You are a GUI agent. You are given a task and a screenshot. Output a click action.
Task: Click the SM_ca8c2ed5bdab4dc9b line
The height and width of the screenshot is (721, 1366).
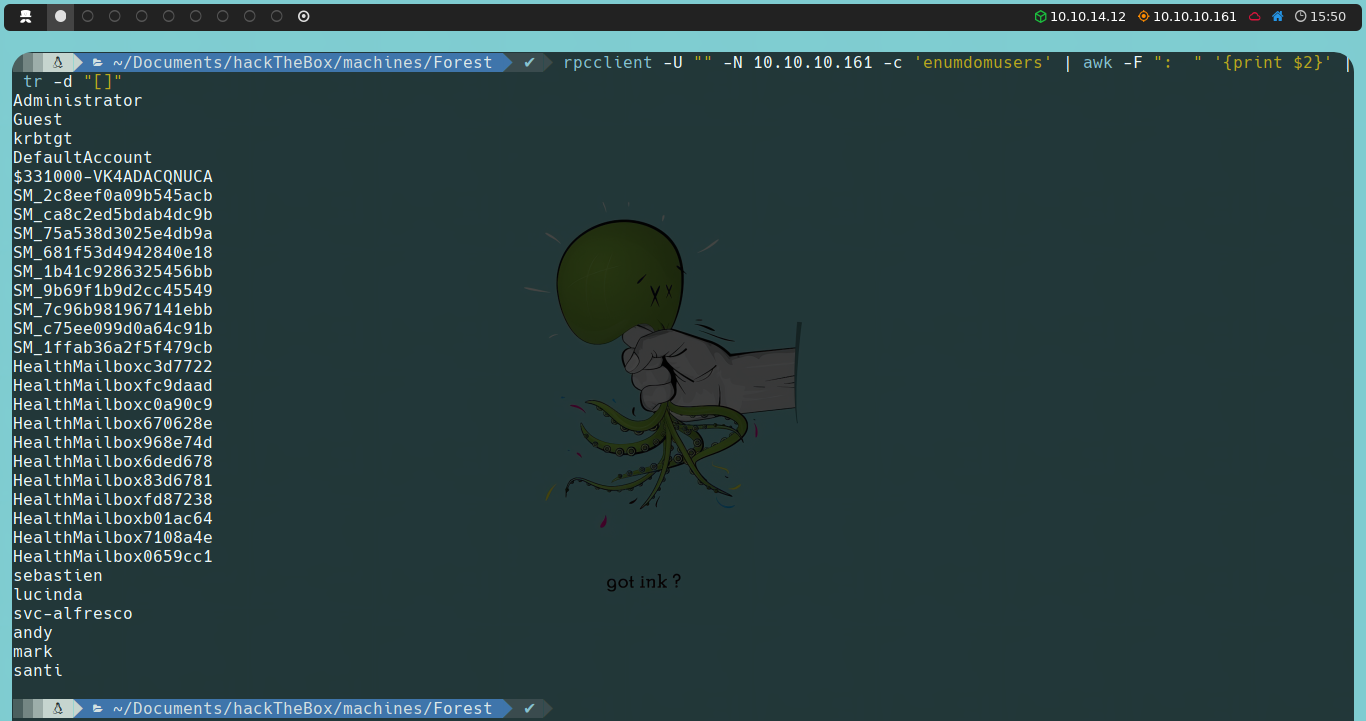tap(113, 214)
